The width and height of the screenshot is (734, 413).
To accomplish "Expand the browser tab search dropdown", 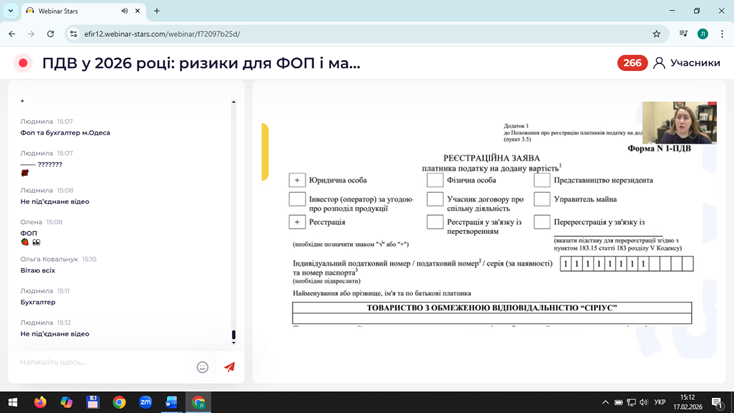I will coord(11,11).
